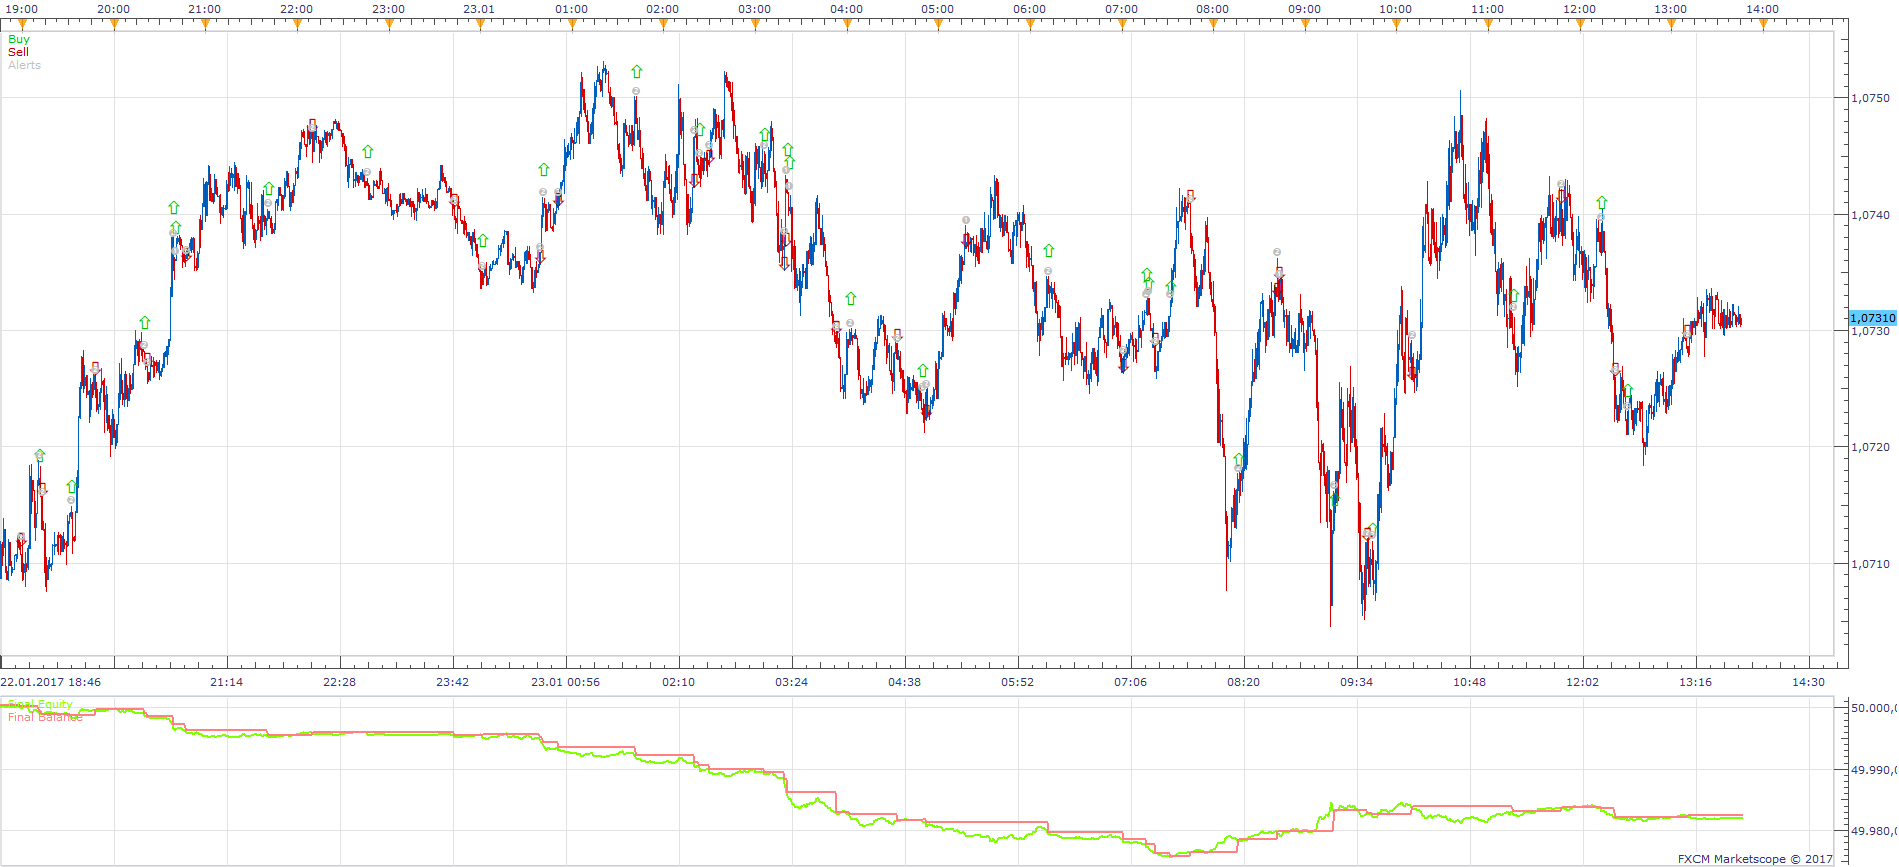
Task: Click the orange marker under the 23.01 date label
Action: (480, 25)
